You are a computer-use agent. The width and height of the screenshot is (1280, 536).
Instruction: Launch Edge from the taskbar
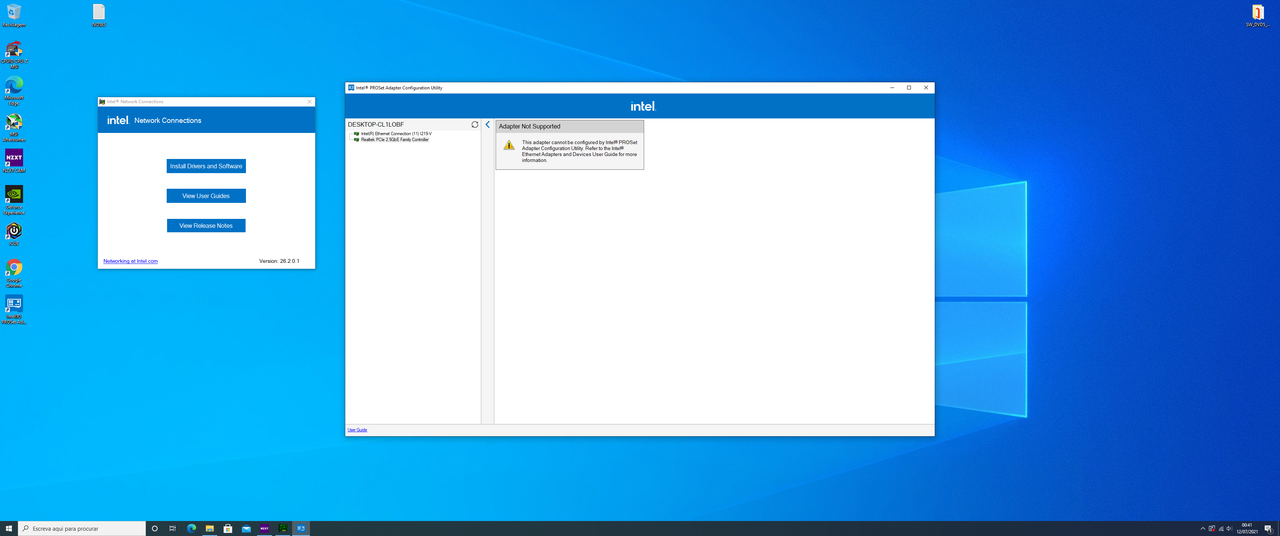pyautogui.click(x=192, y=528)
